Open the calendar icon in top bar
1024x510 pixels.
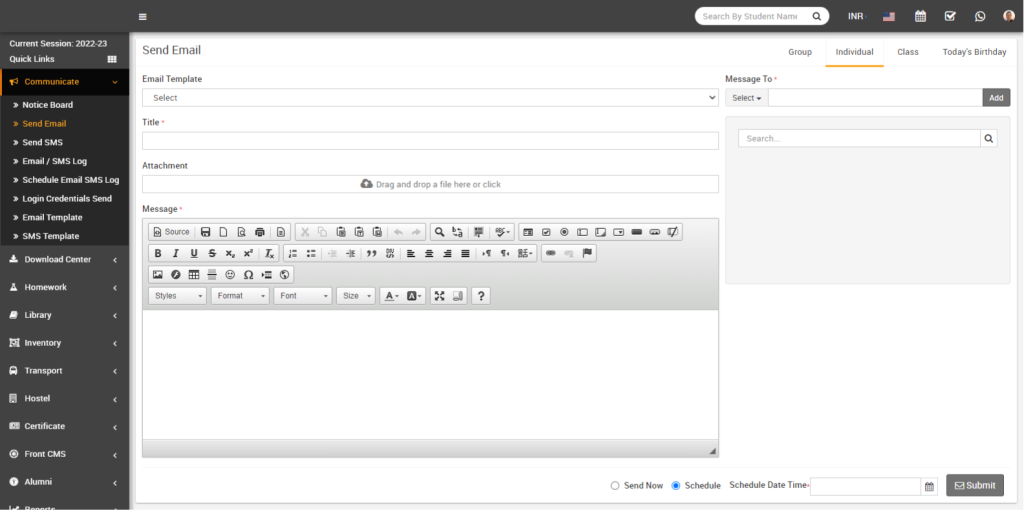pos(920,16)
